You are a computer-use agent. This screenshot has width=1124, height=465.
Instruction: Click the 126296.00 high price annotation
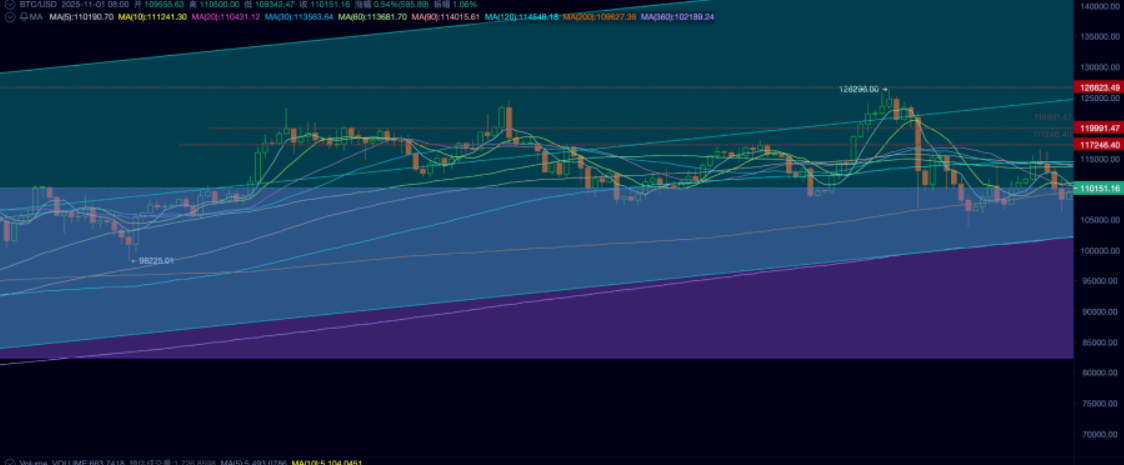point(859,89)
